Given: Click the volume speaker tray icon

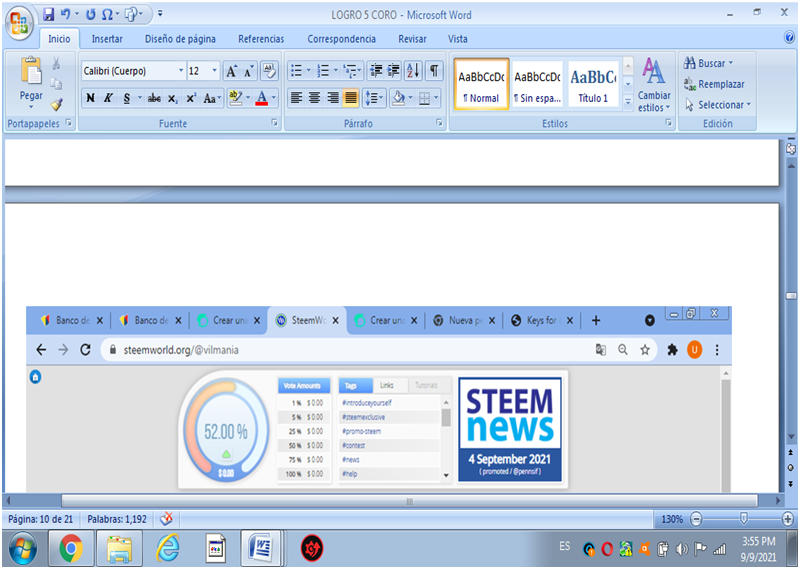Looking at the screenshot, I should (x=681, y=550).
